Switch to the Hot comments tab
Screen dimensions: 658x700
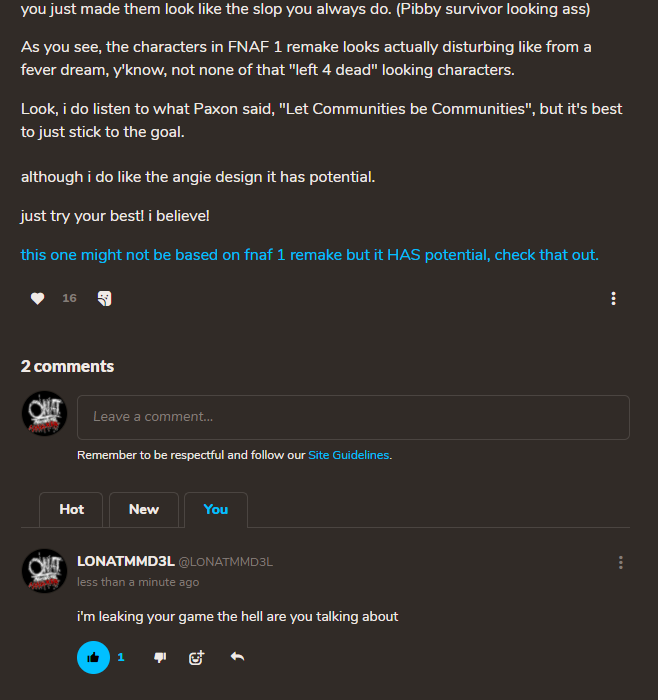pyautogui.click(x=72, y=509)
